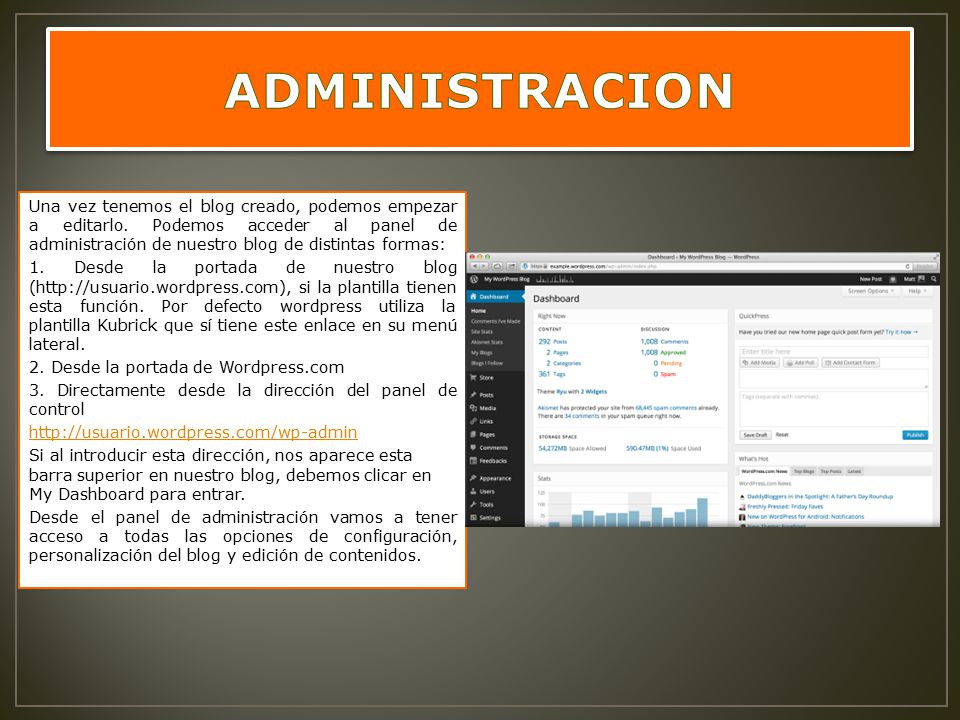Open the Dashboard sidebar menu item

pyautogui.click(x=495, y=297)
